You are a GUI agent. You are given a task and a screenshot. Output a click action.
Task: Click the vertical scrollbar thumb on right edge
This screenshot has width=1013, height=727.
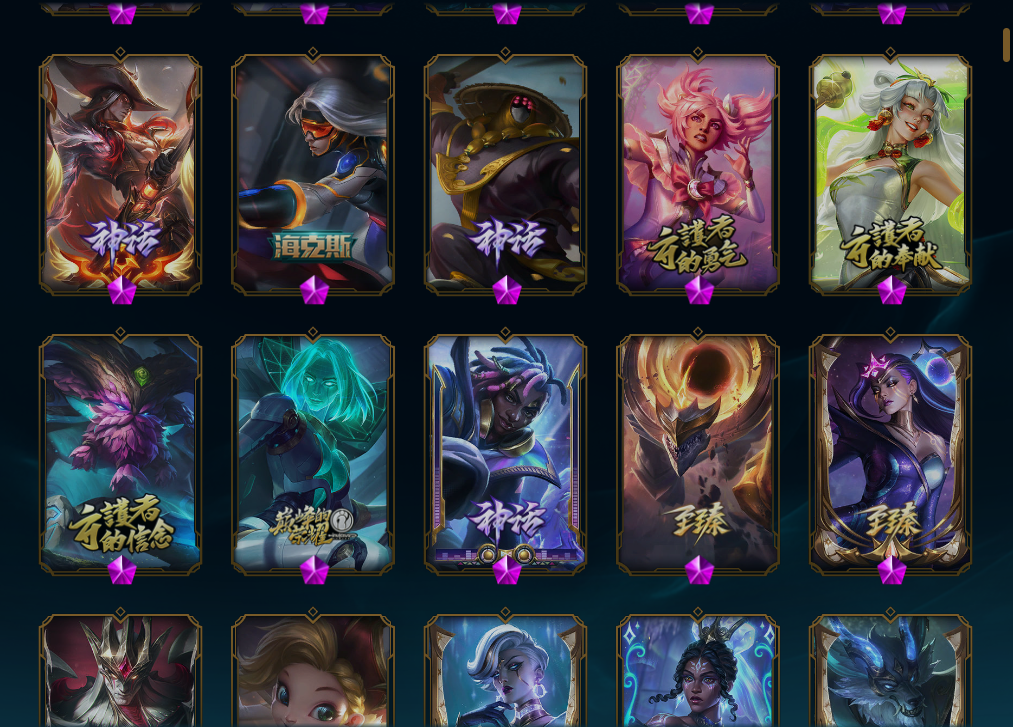pyautogui.click(x=1006, y=45)
